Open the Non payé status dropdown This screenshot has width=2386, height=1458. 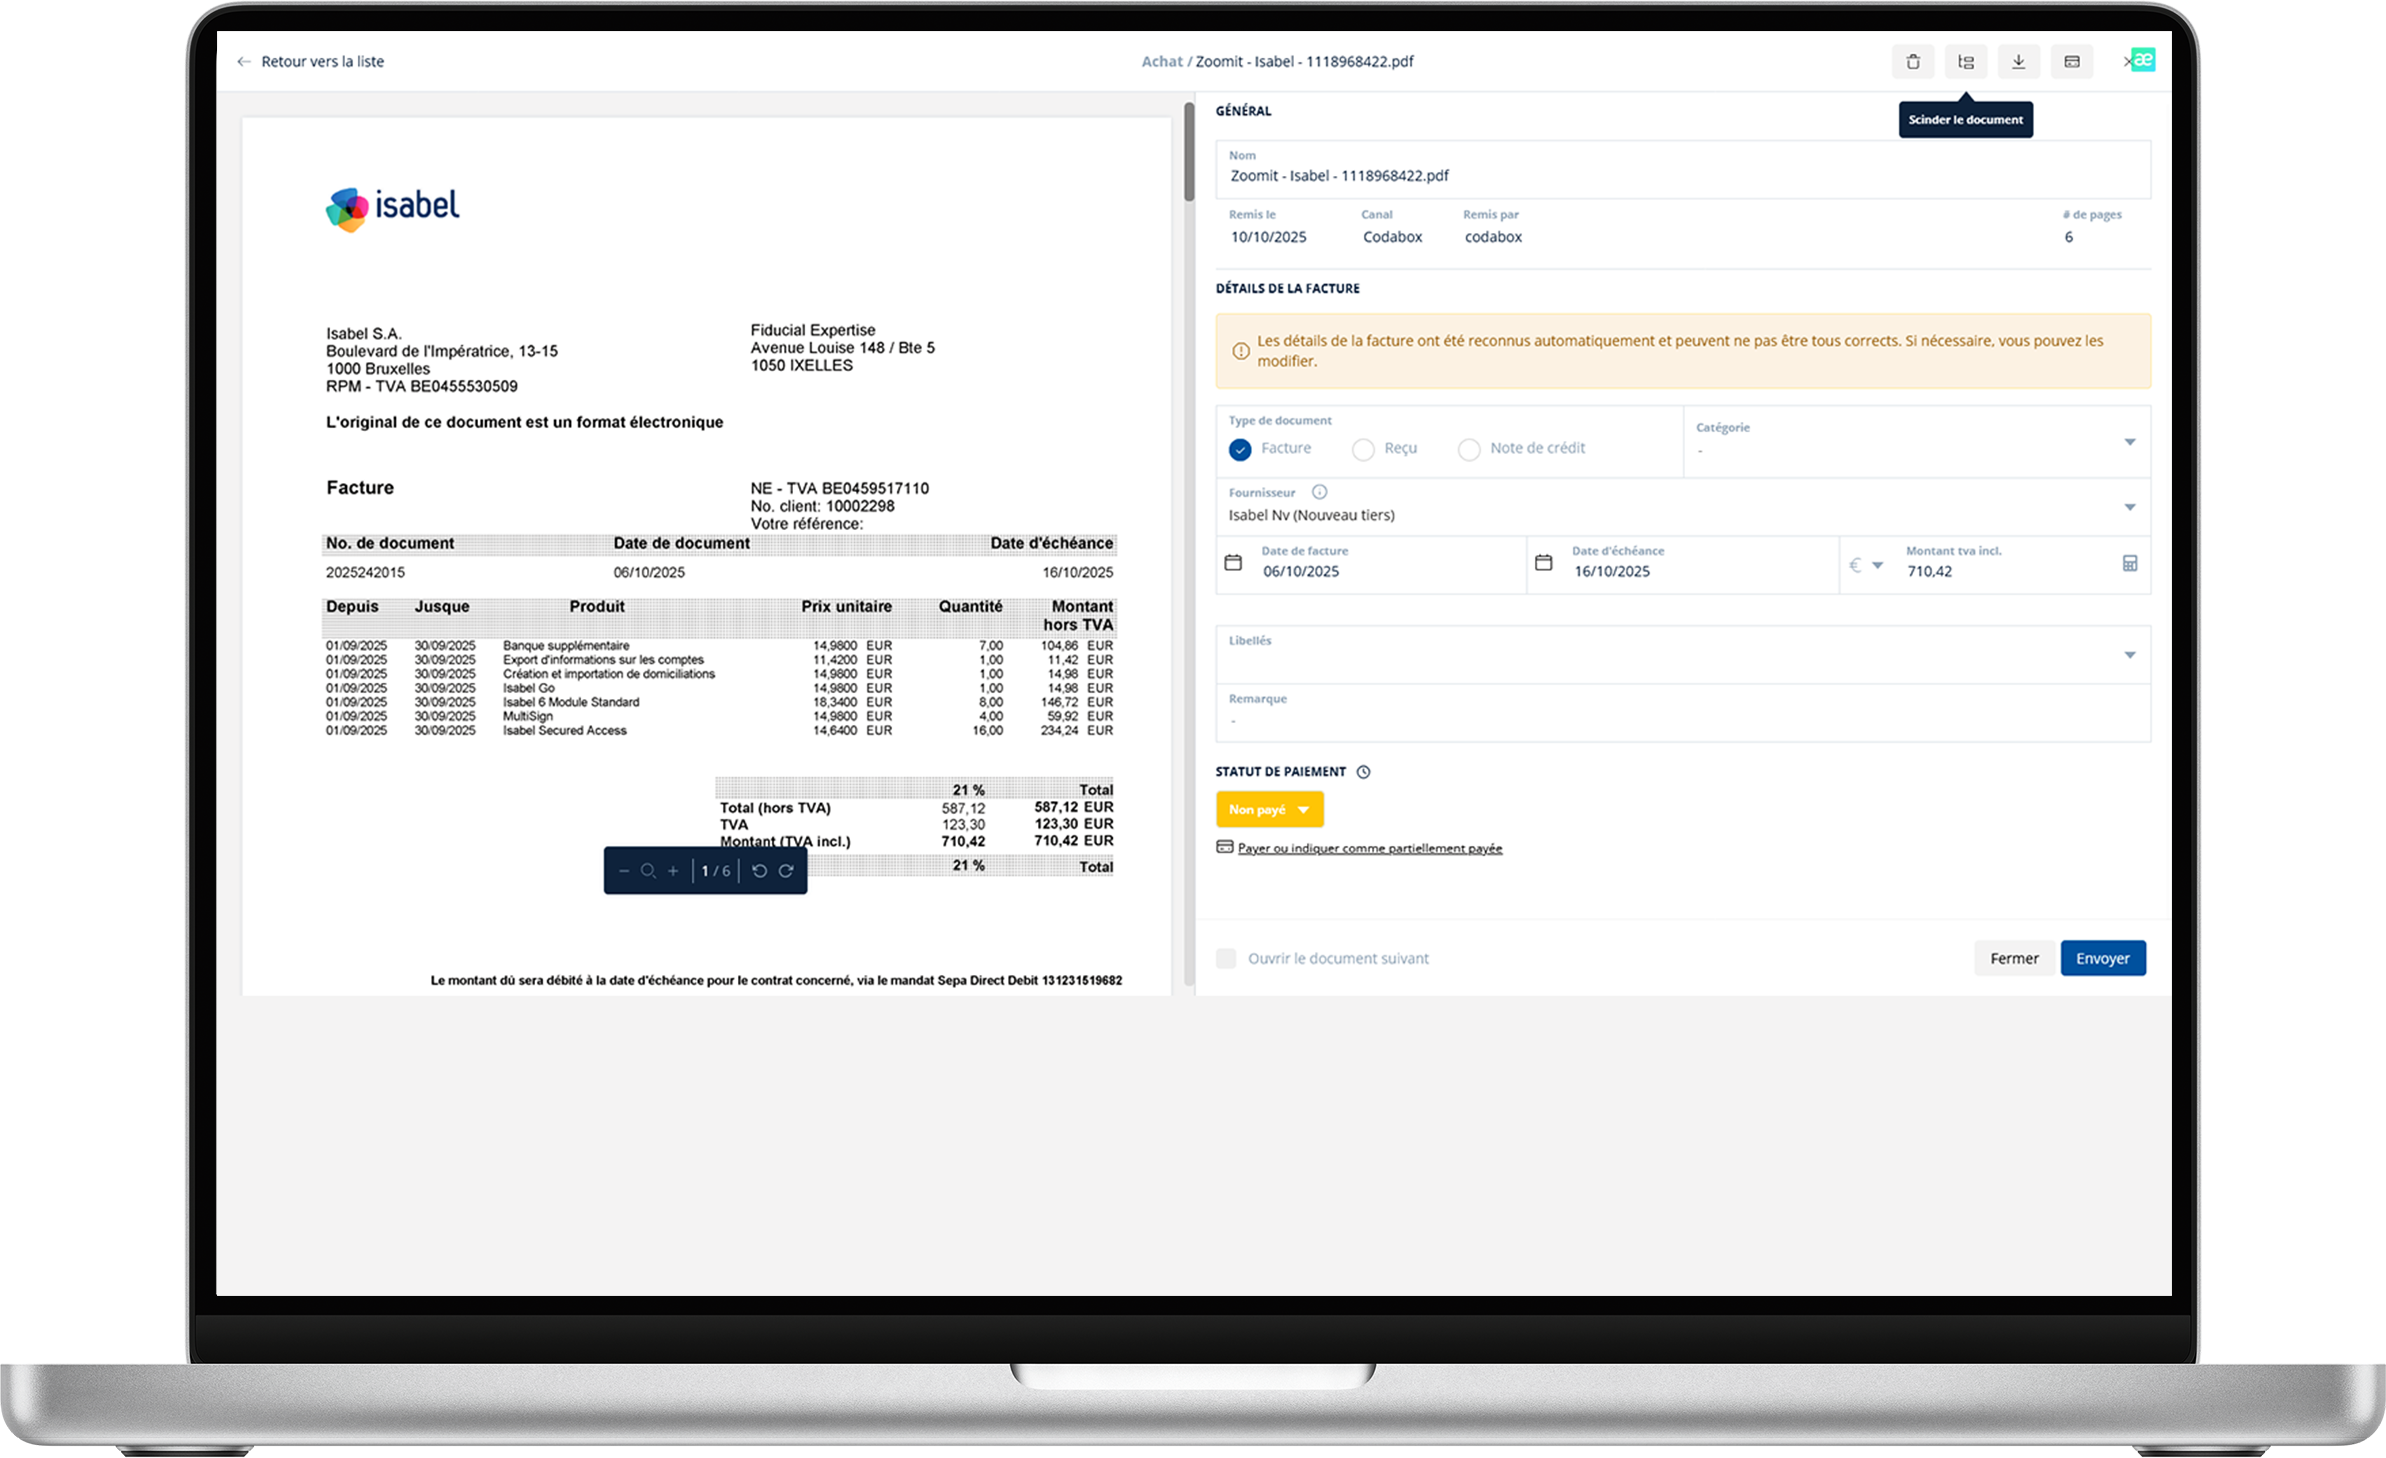tap(1270, 809)
